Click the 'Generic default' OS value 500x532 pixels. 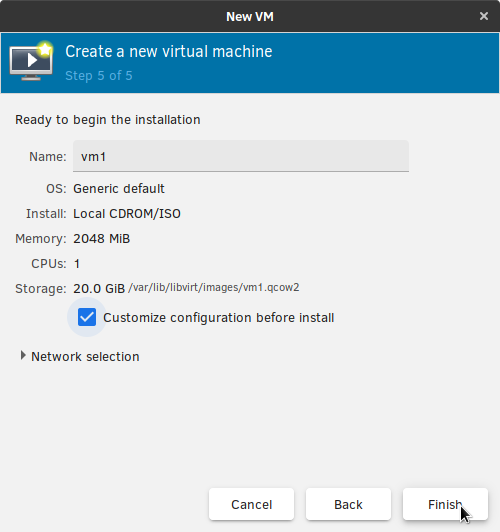tap(119, 189)
